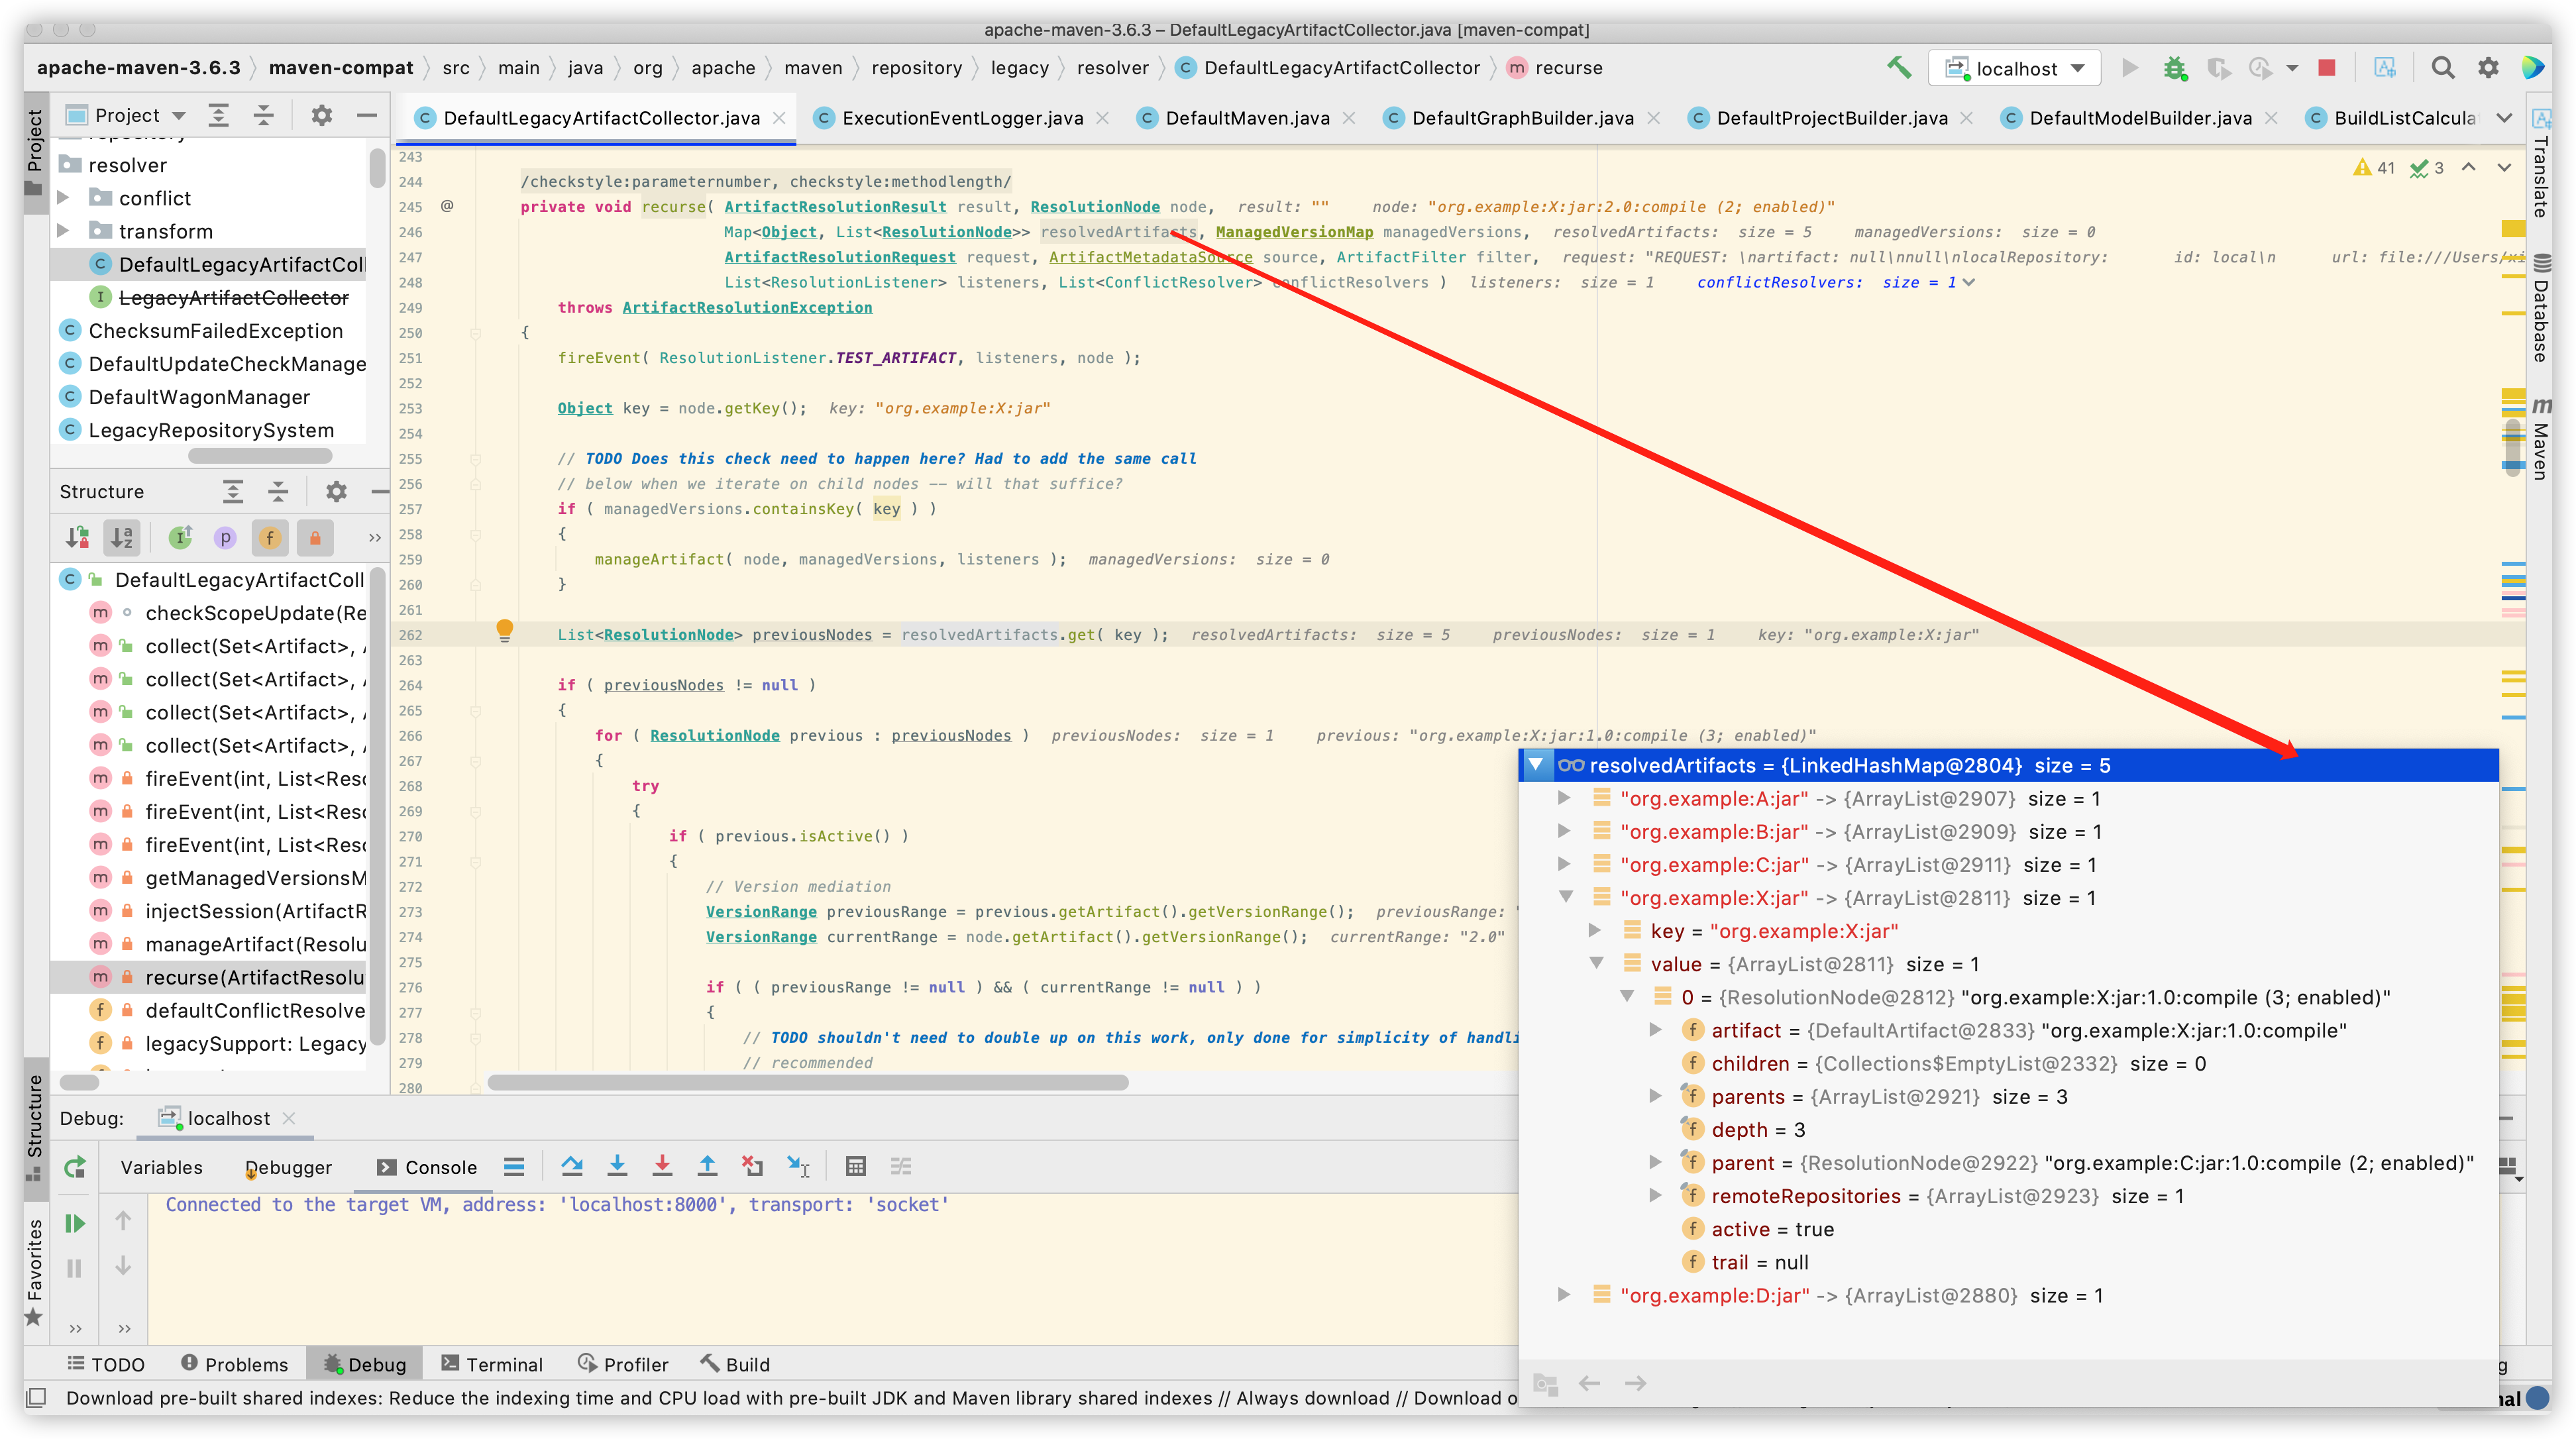Open the Console tab in Debug panel
Viewport: 2576px width, 1439px height.
(427, 1167)
